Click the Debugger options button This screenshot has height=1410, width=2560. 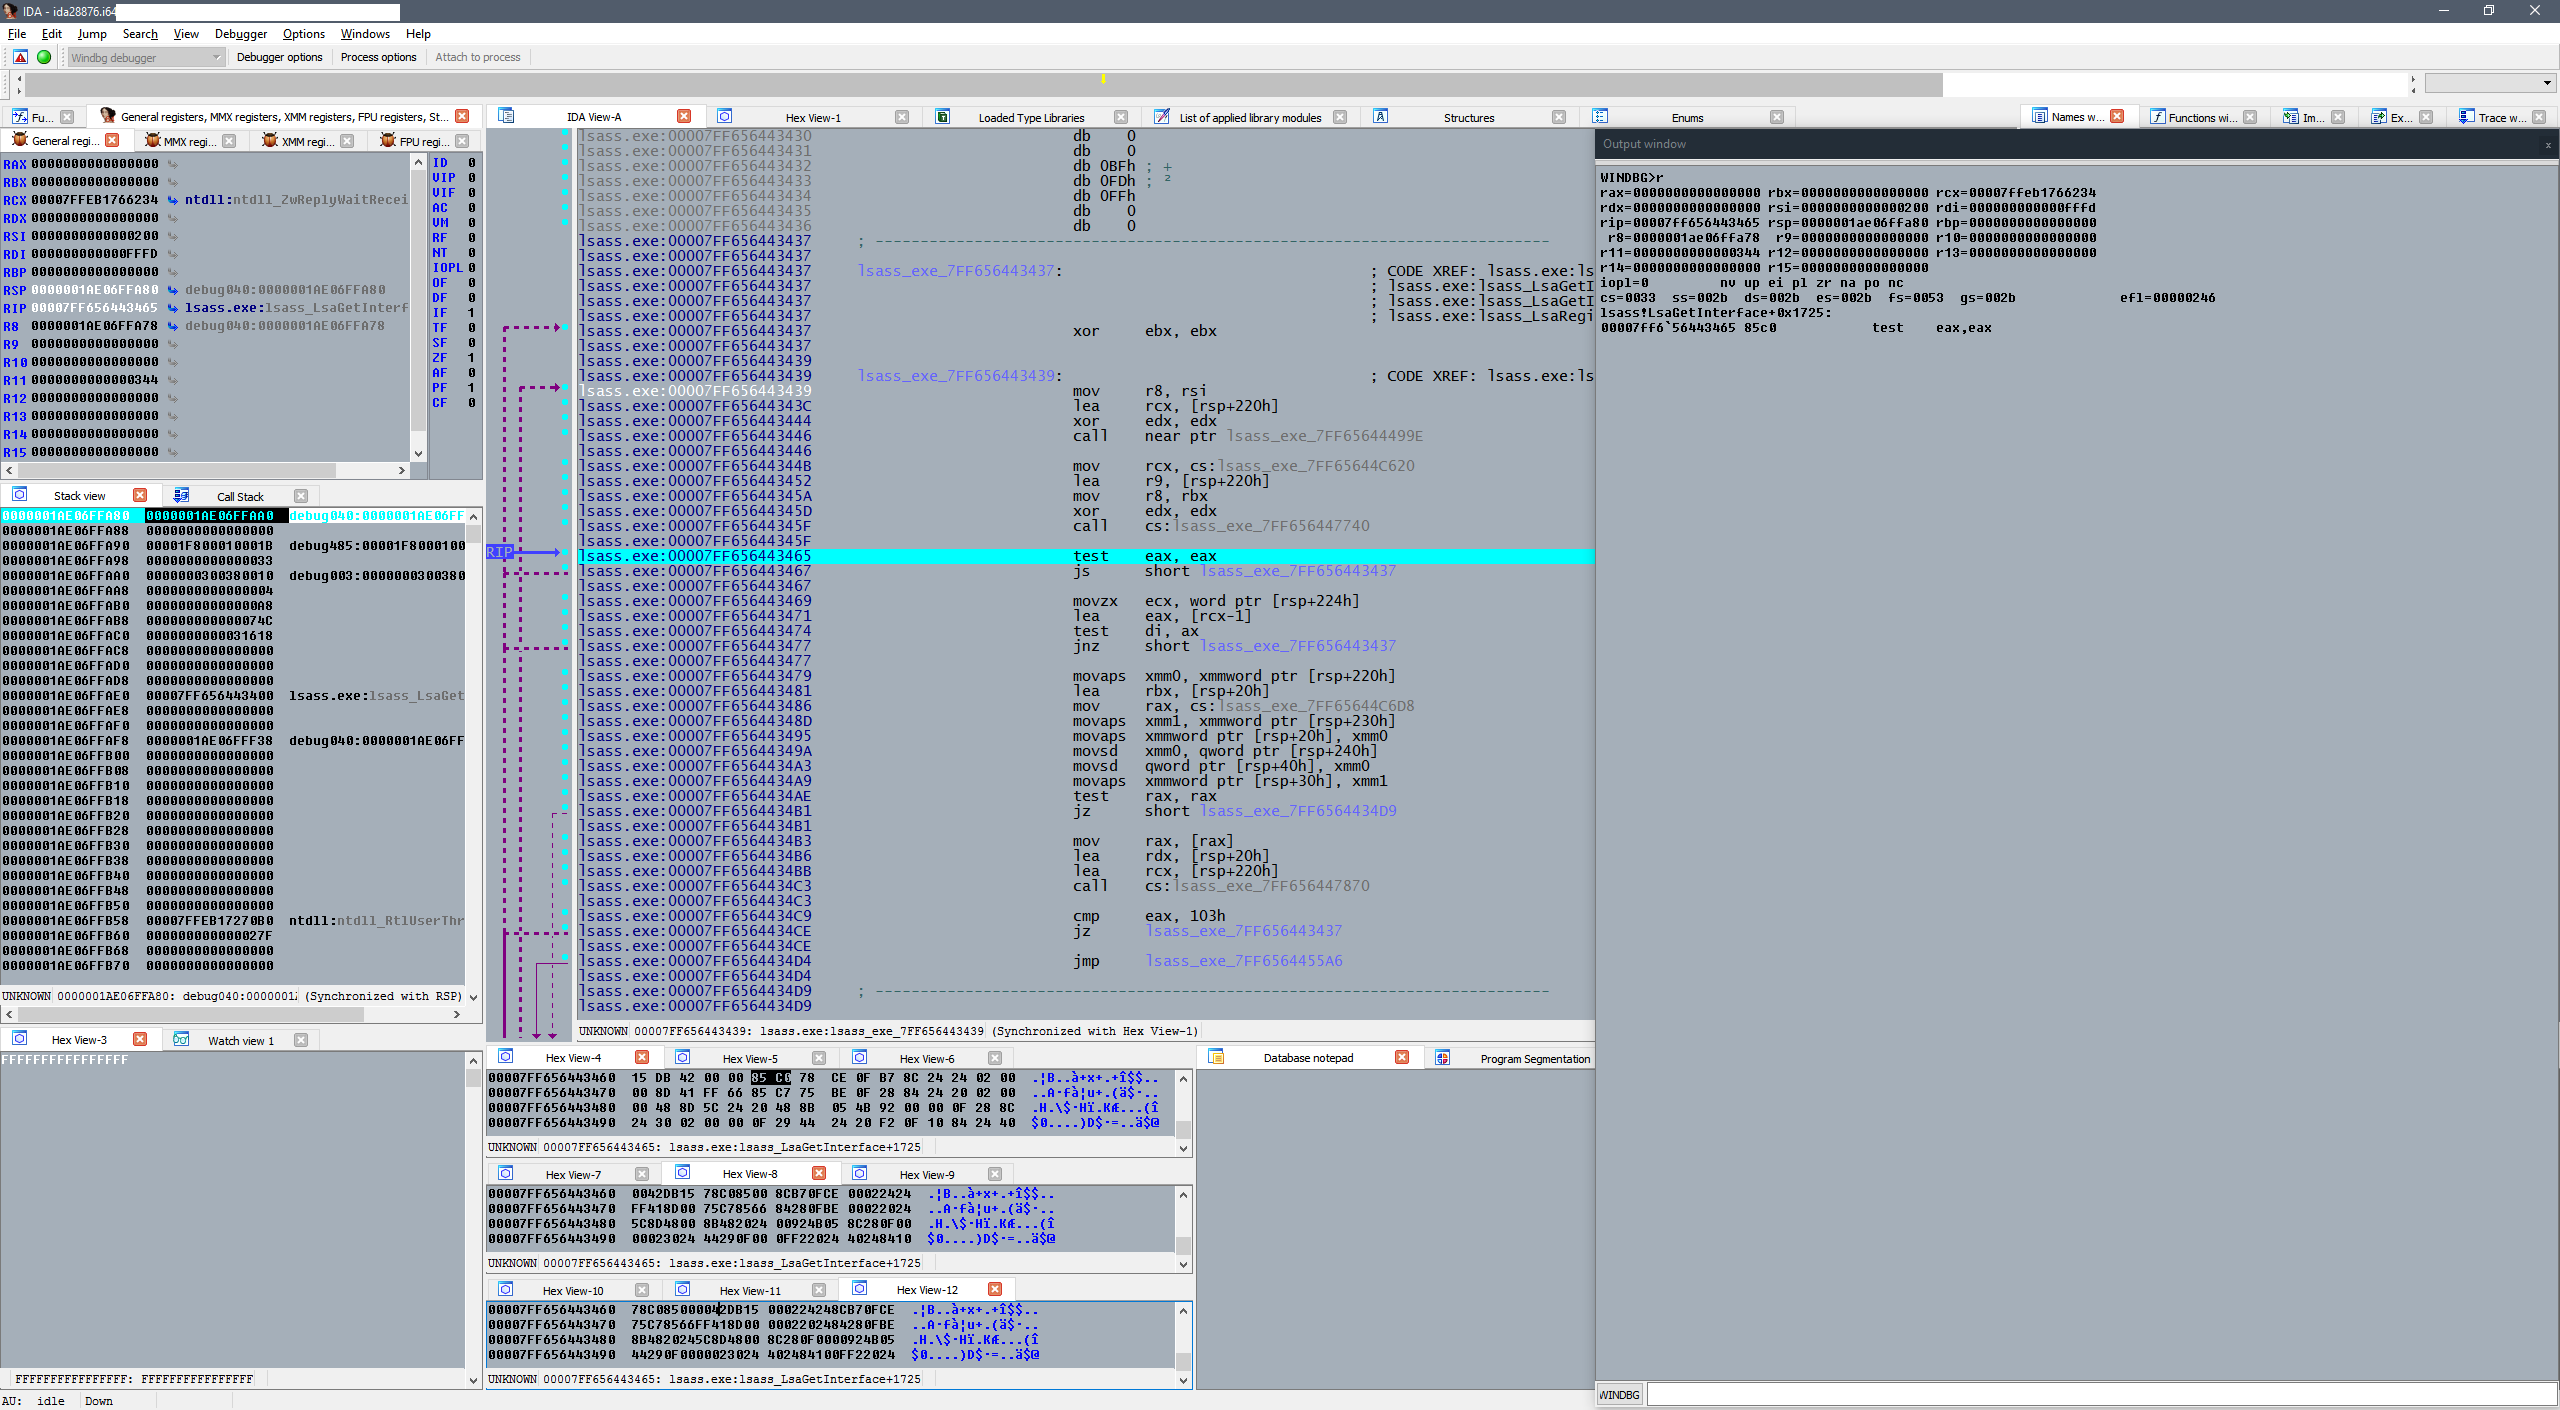(x=279, y=57)
